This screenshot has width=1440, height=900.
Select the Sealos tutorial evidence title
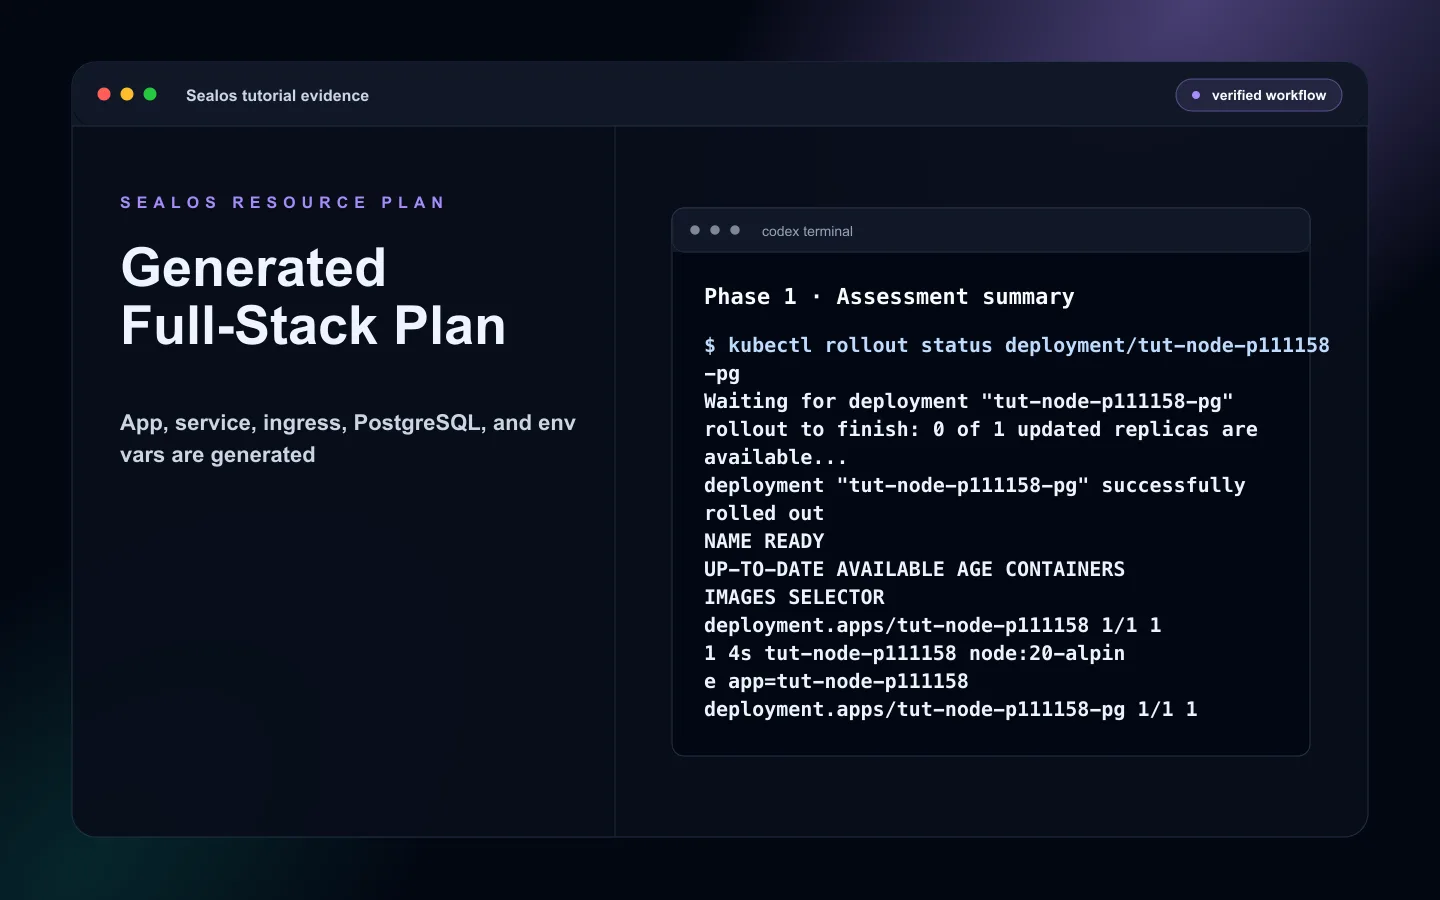[x=277, y=96]
